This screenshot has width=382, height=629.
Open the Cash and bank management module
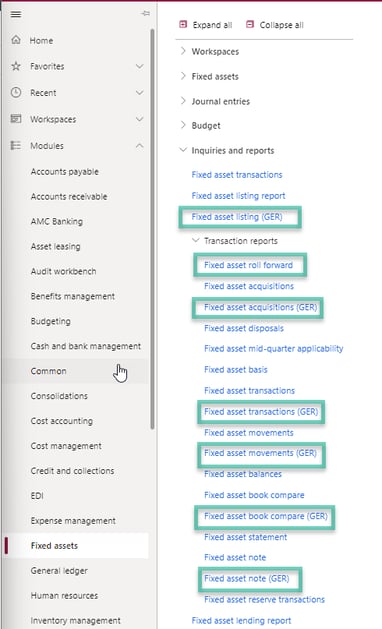[85, 346]
